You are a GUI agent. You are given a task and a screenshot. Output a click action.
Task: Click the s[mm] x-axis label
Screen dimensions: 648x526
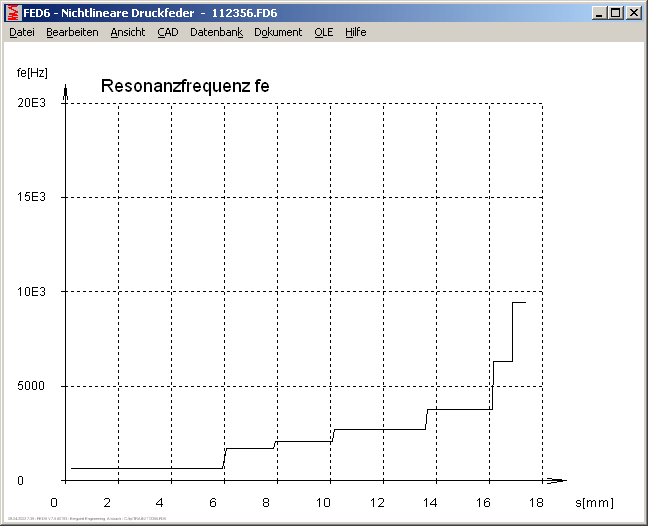point(594,502)
